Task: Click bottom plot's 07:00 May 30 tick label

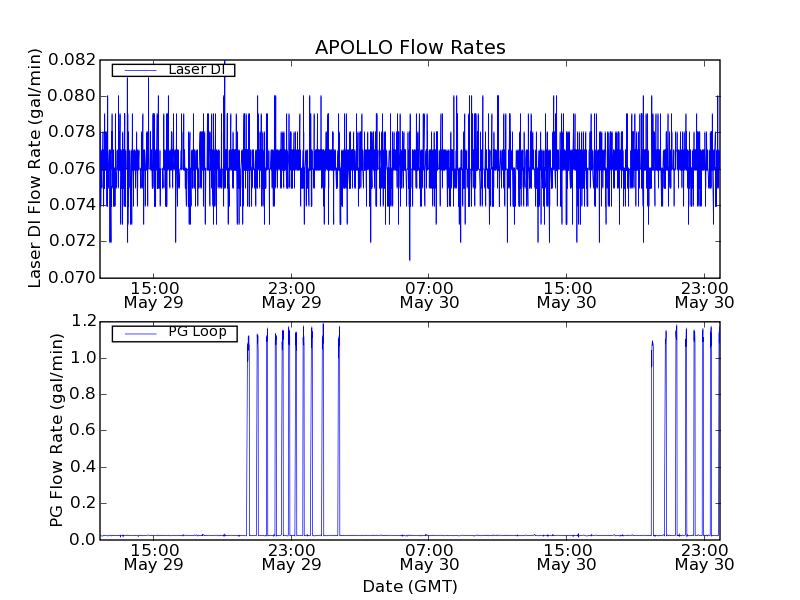Action: click(429, 557)
